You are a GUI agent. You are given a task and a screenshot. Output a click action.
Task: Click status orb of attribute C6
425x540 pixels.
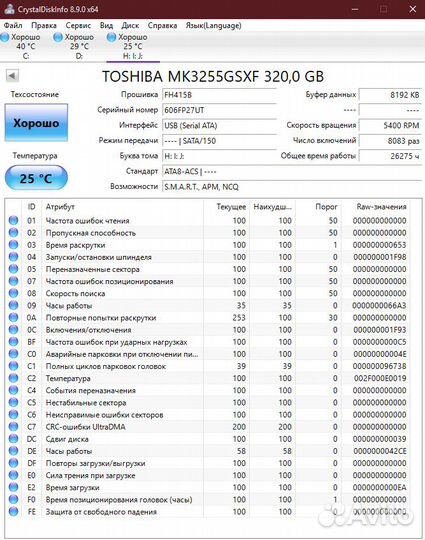[13, 414]
